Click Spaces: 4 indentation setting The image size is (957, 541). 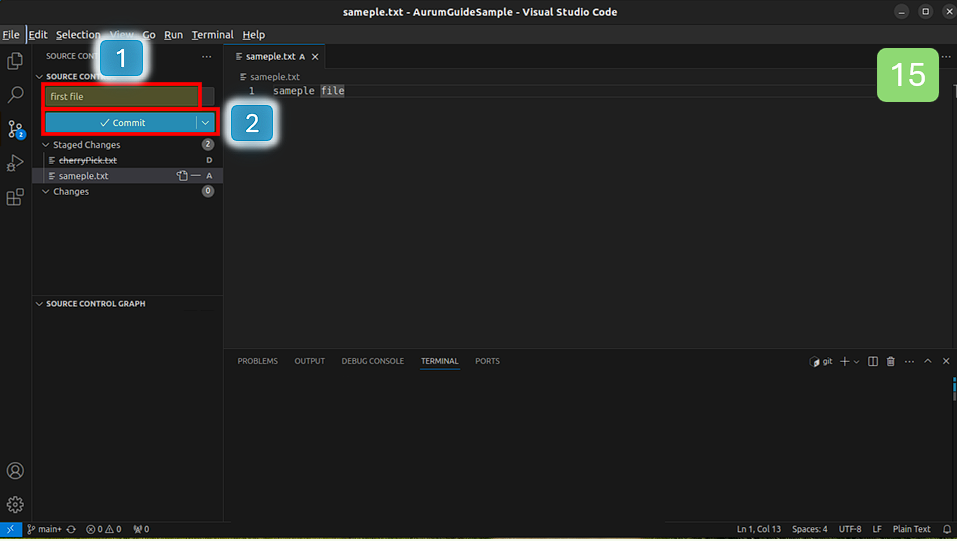810,529
